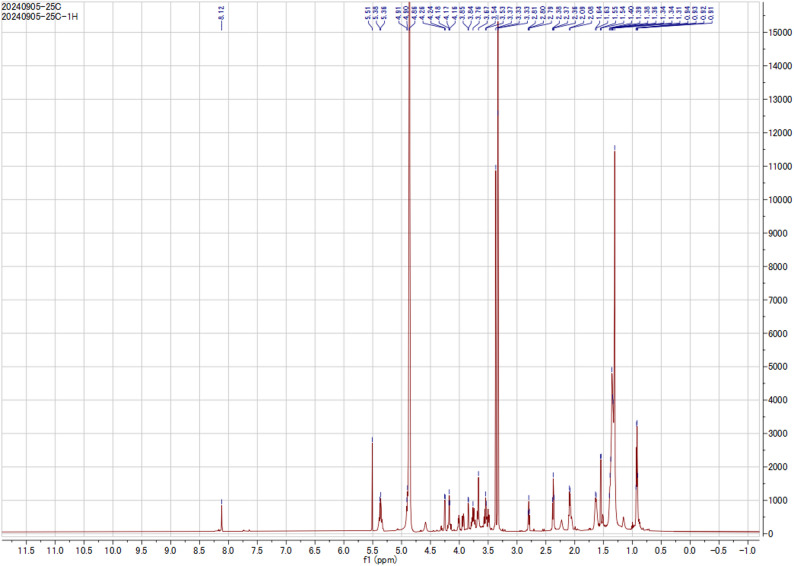Image resolution: width=794 pixels, height=566 pixels.
Task: Click the 2.5 ppm axis tick label
Action: point(546,550)
